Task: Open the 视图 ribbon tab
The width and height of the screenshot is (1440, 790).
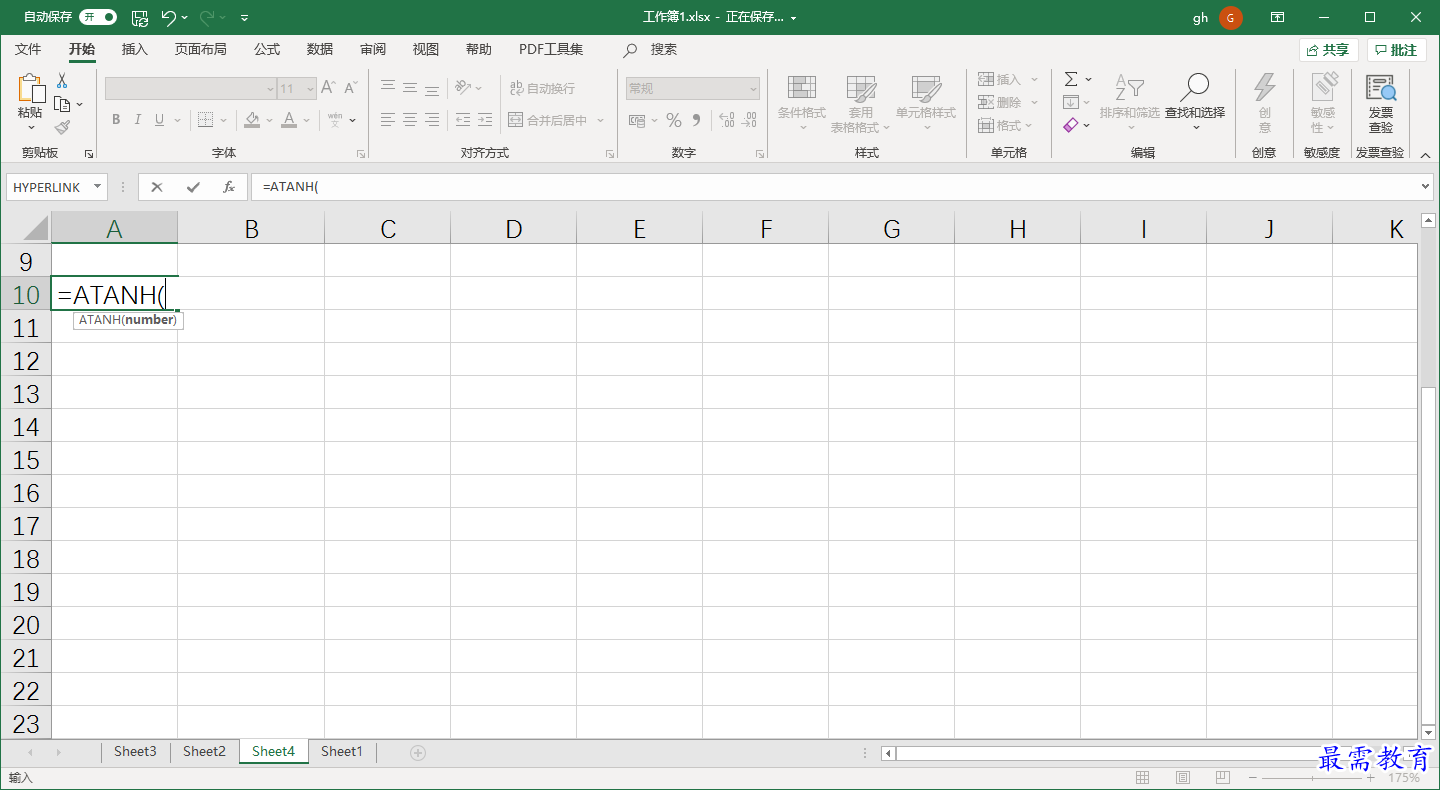Action: pos(426,49)
